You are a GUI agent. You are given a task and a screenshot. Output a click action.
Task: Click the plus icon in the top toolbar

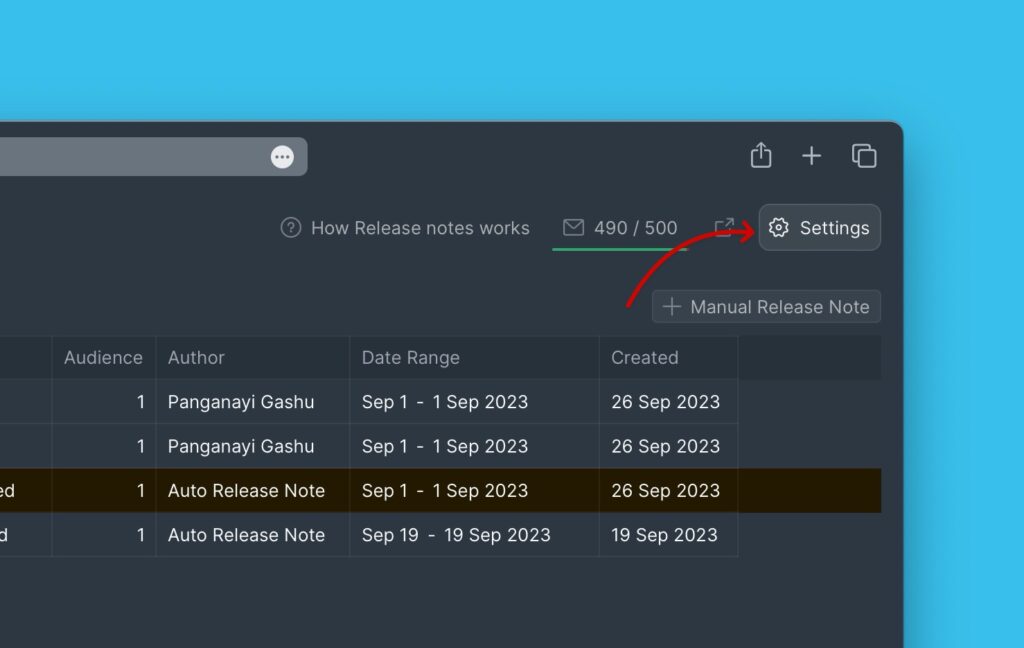(811, 156)
